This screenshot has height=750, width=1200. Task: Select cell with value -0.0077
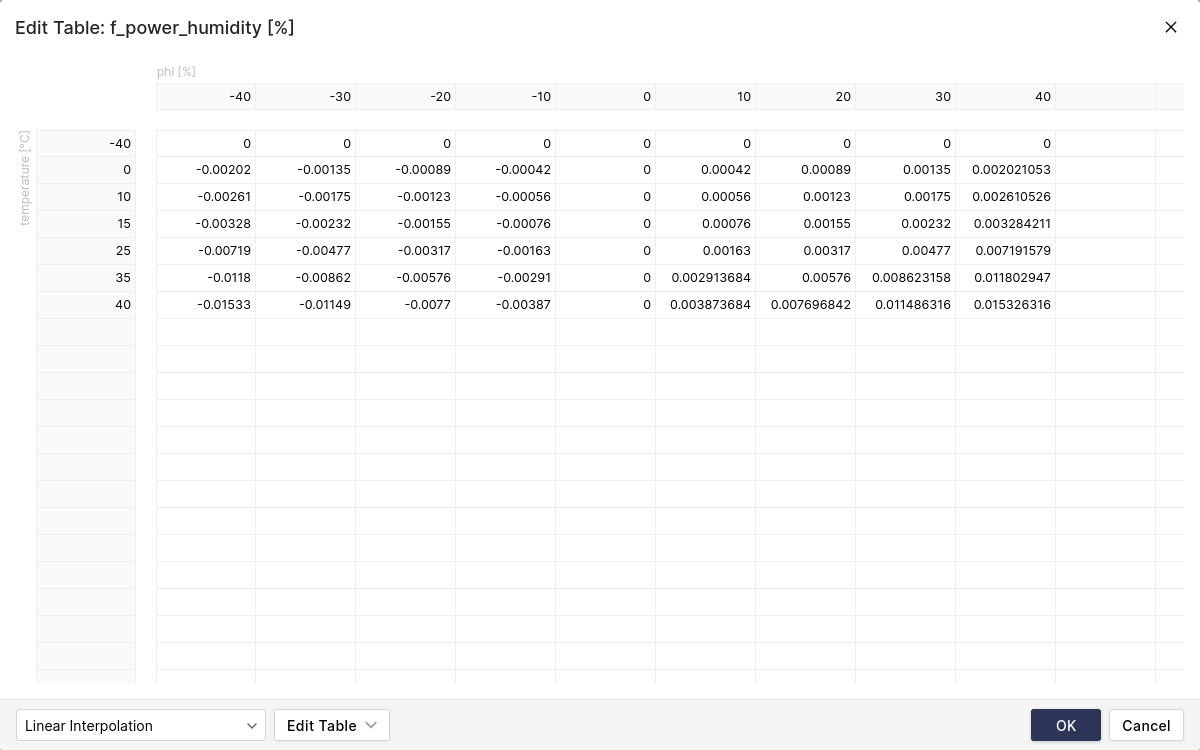point(406,305)
